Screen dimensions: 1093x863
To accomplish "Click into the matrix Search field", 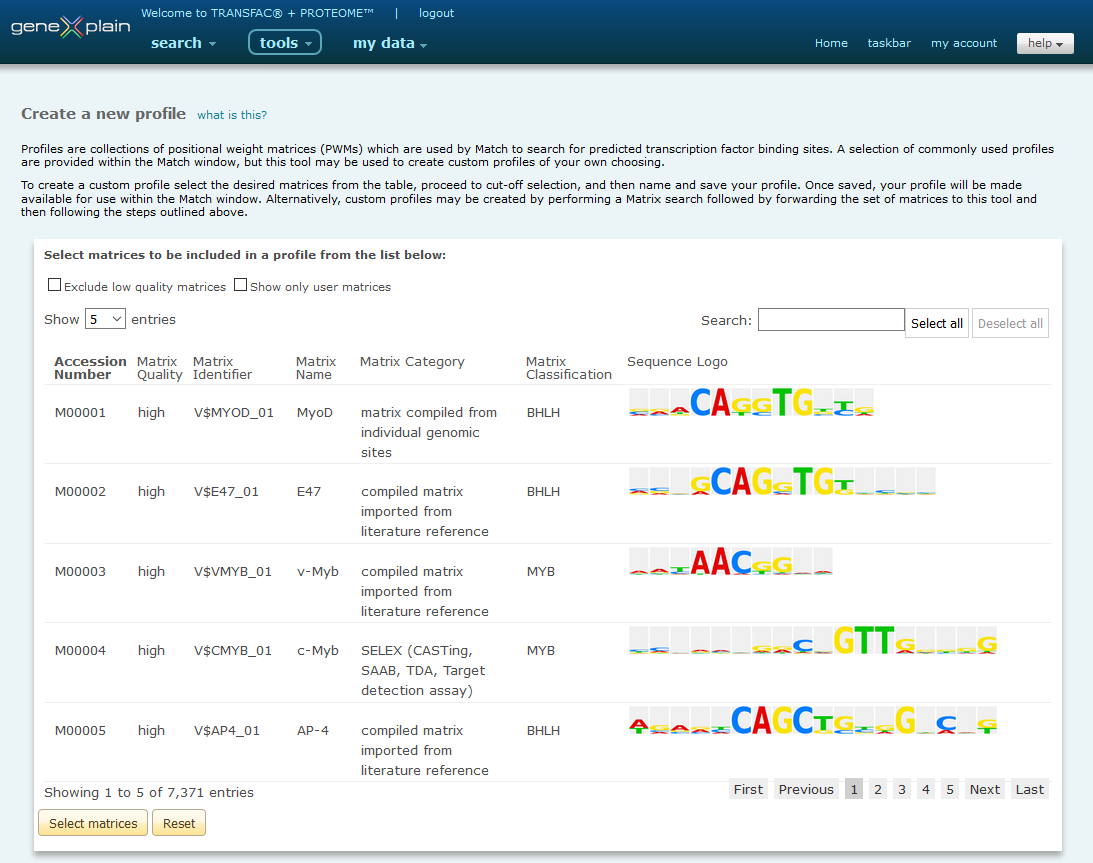I will coord(830,320).
